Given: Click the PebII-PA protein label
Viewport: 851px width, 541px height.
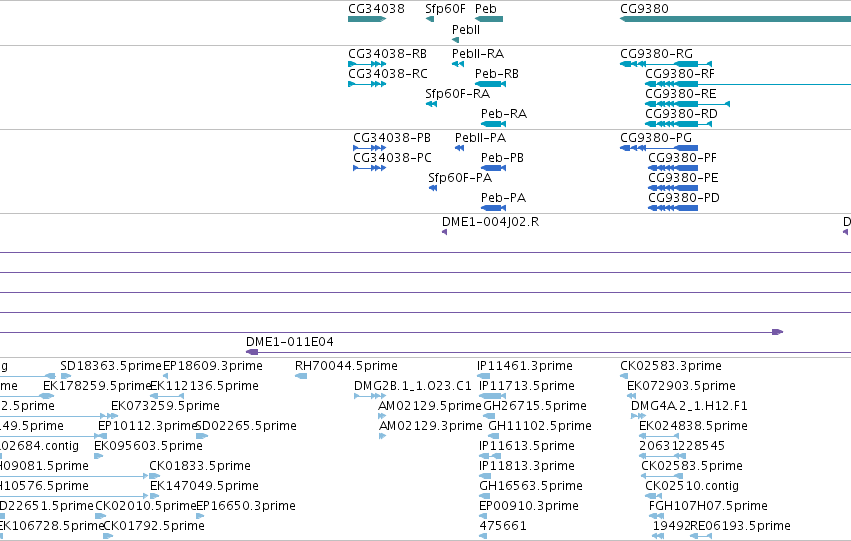Looking at the screenshot, I should 480,138.
